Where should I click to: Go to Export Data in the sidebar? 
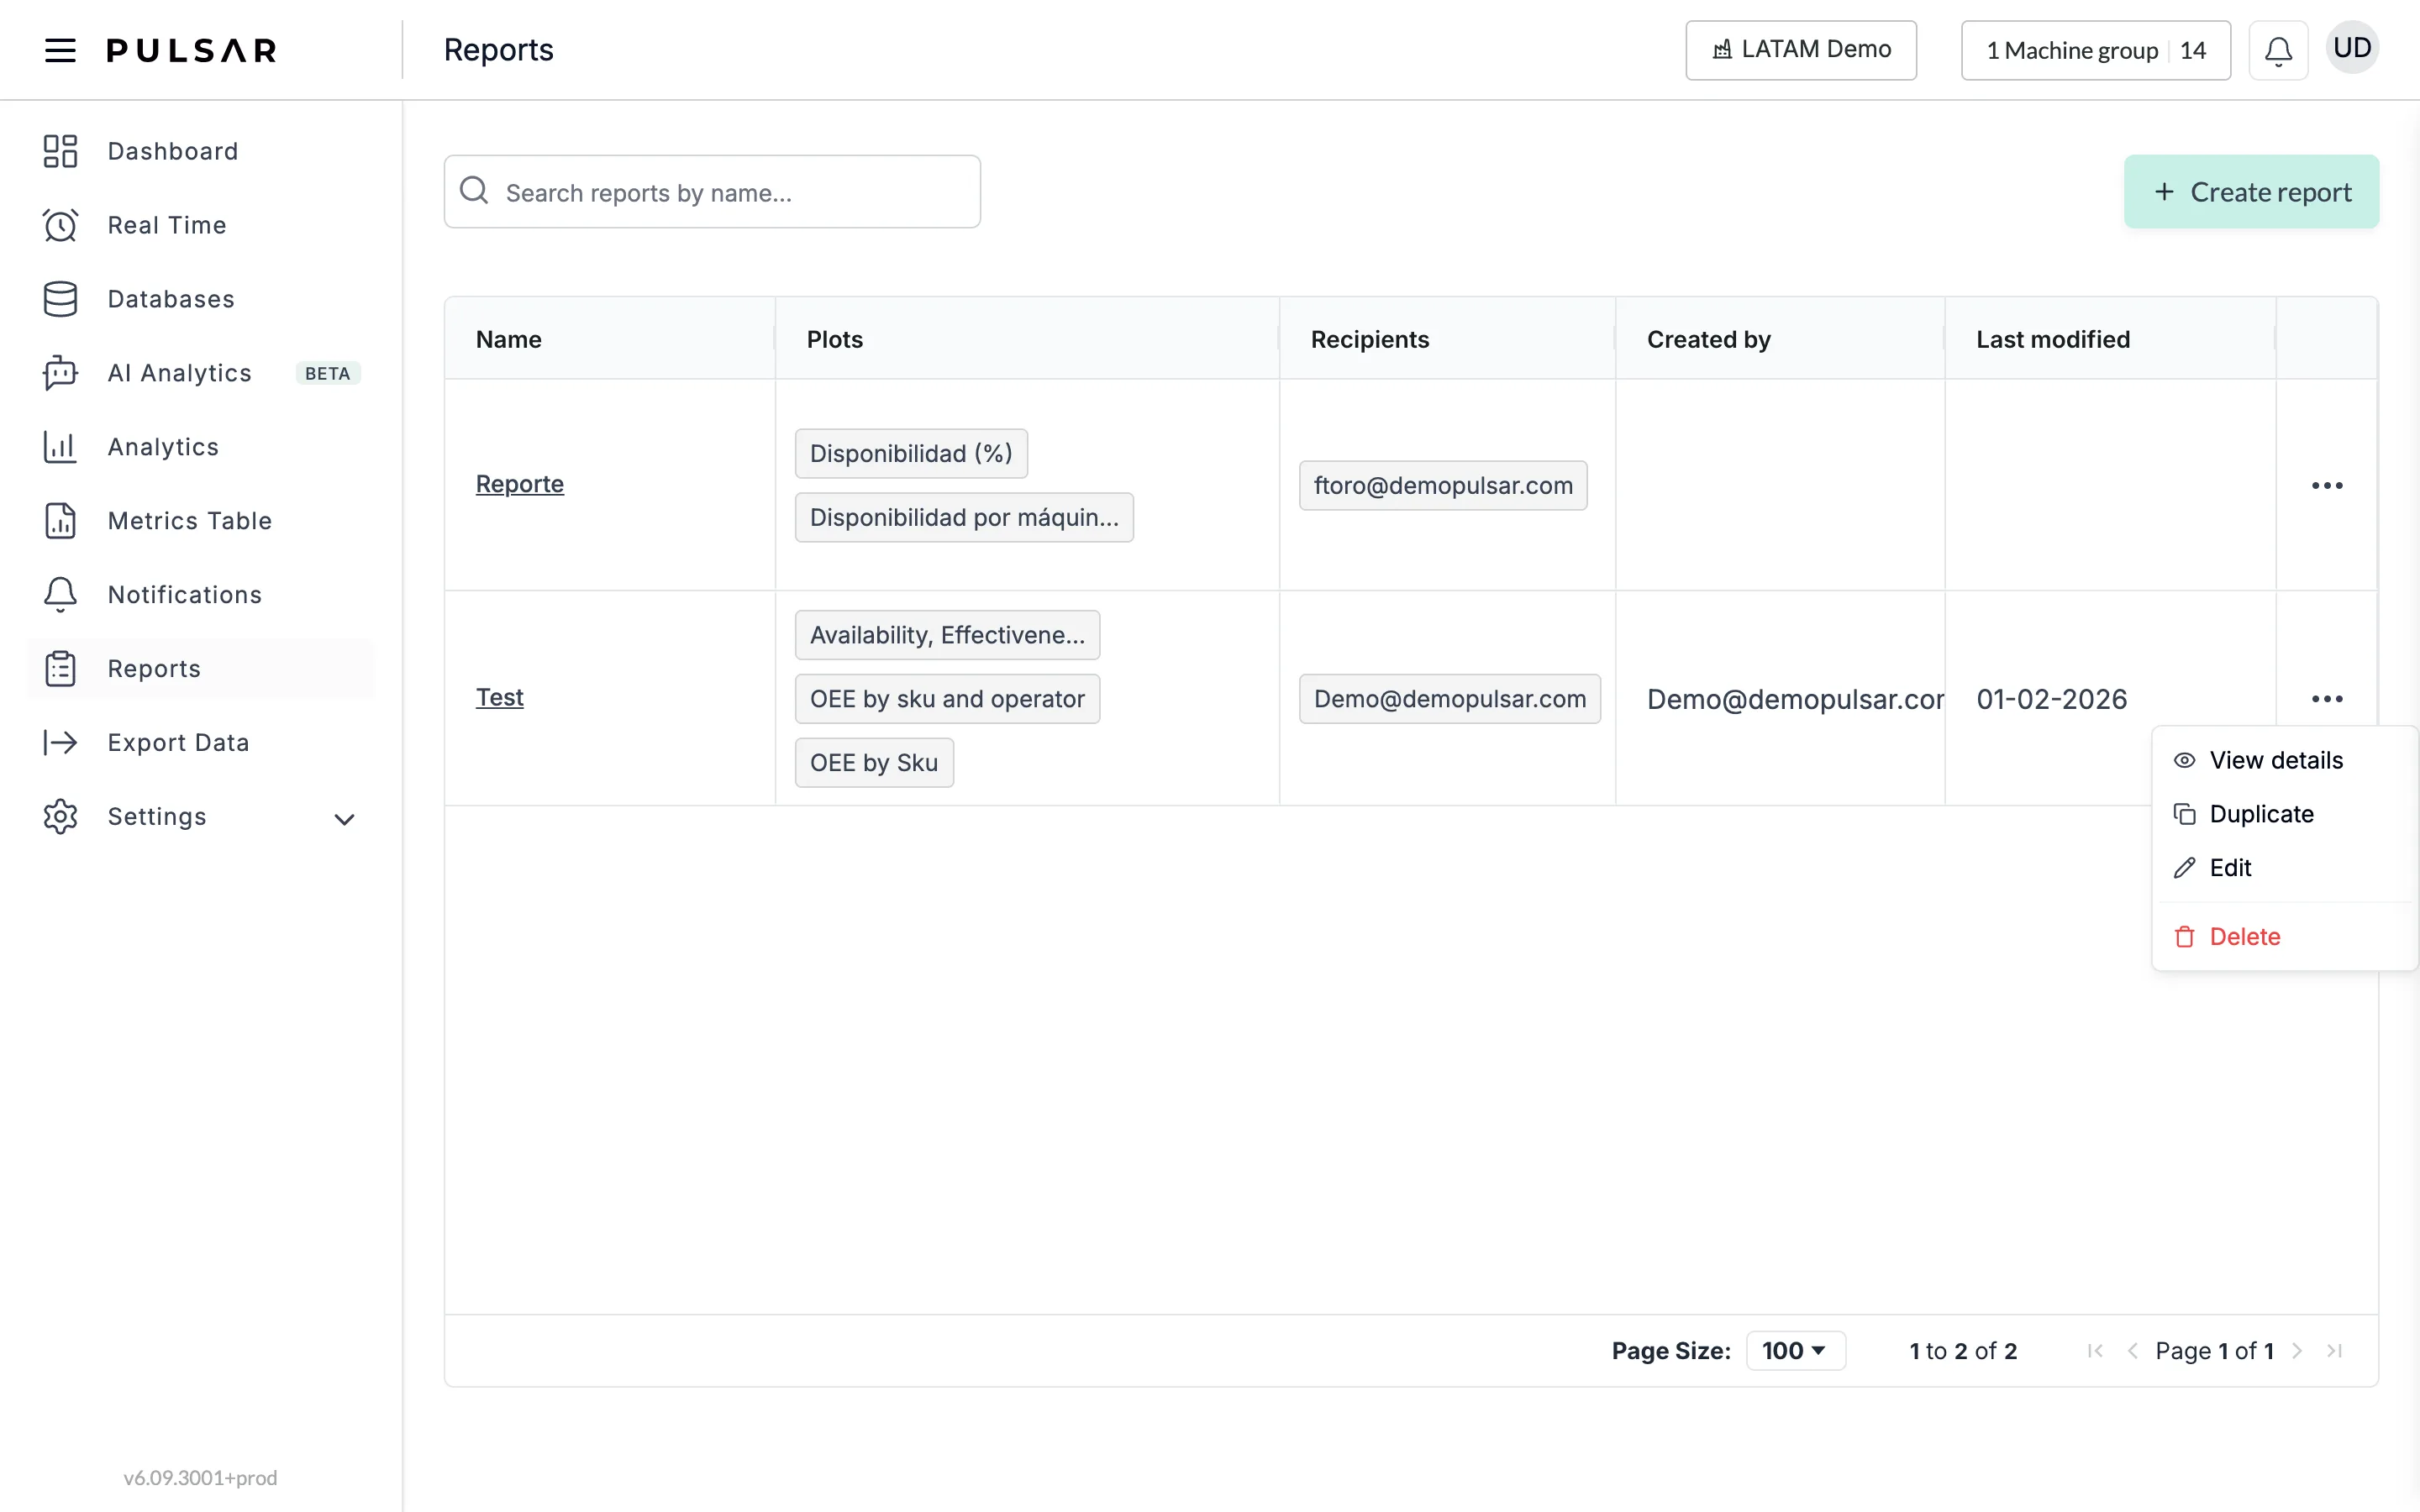click(201, 742)
